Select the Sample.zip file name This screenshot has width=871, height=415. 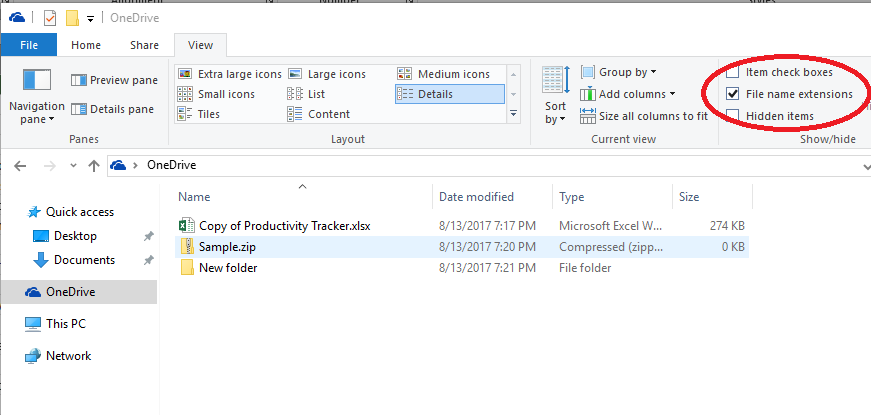(227, 247)
